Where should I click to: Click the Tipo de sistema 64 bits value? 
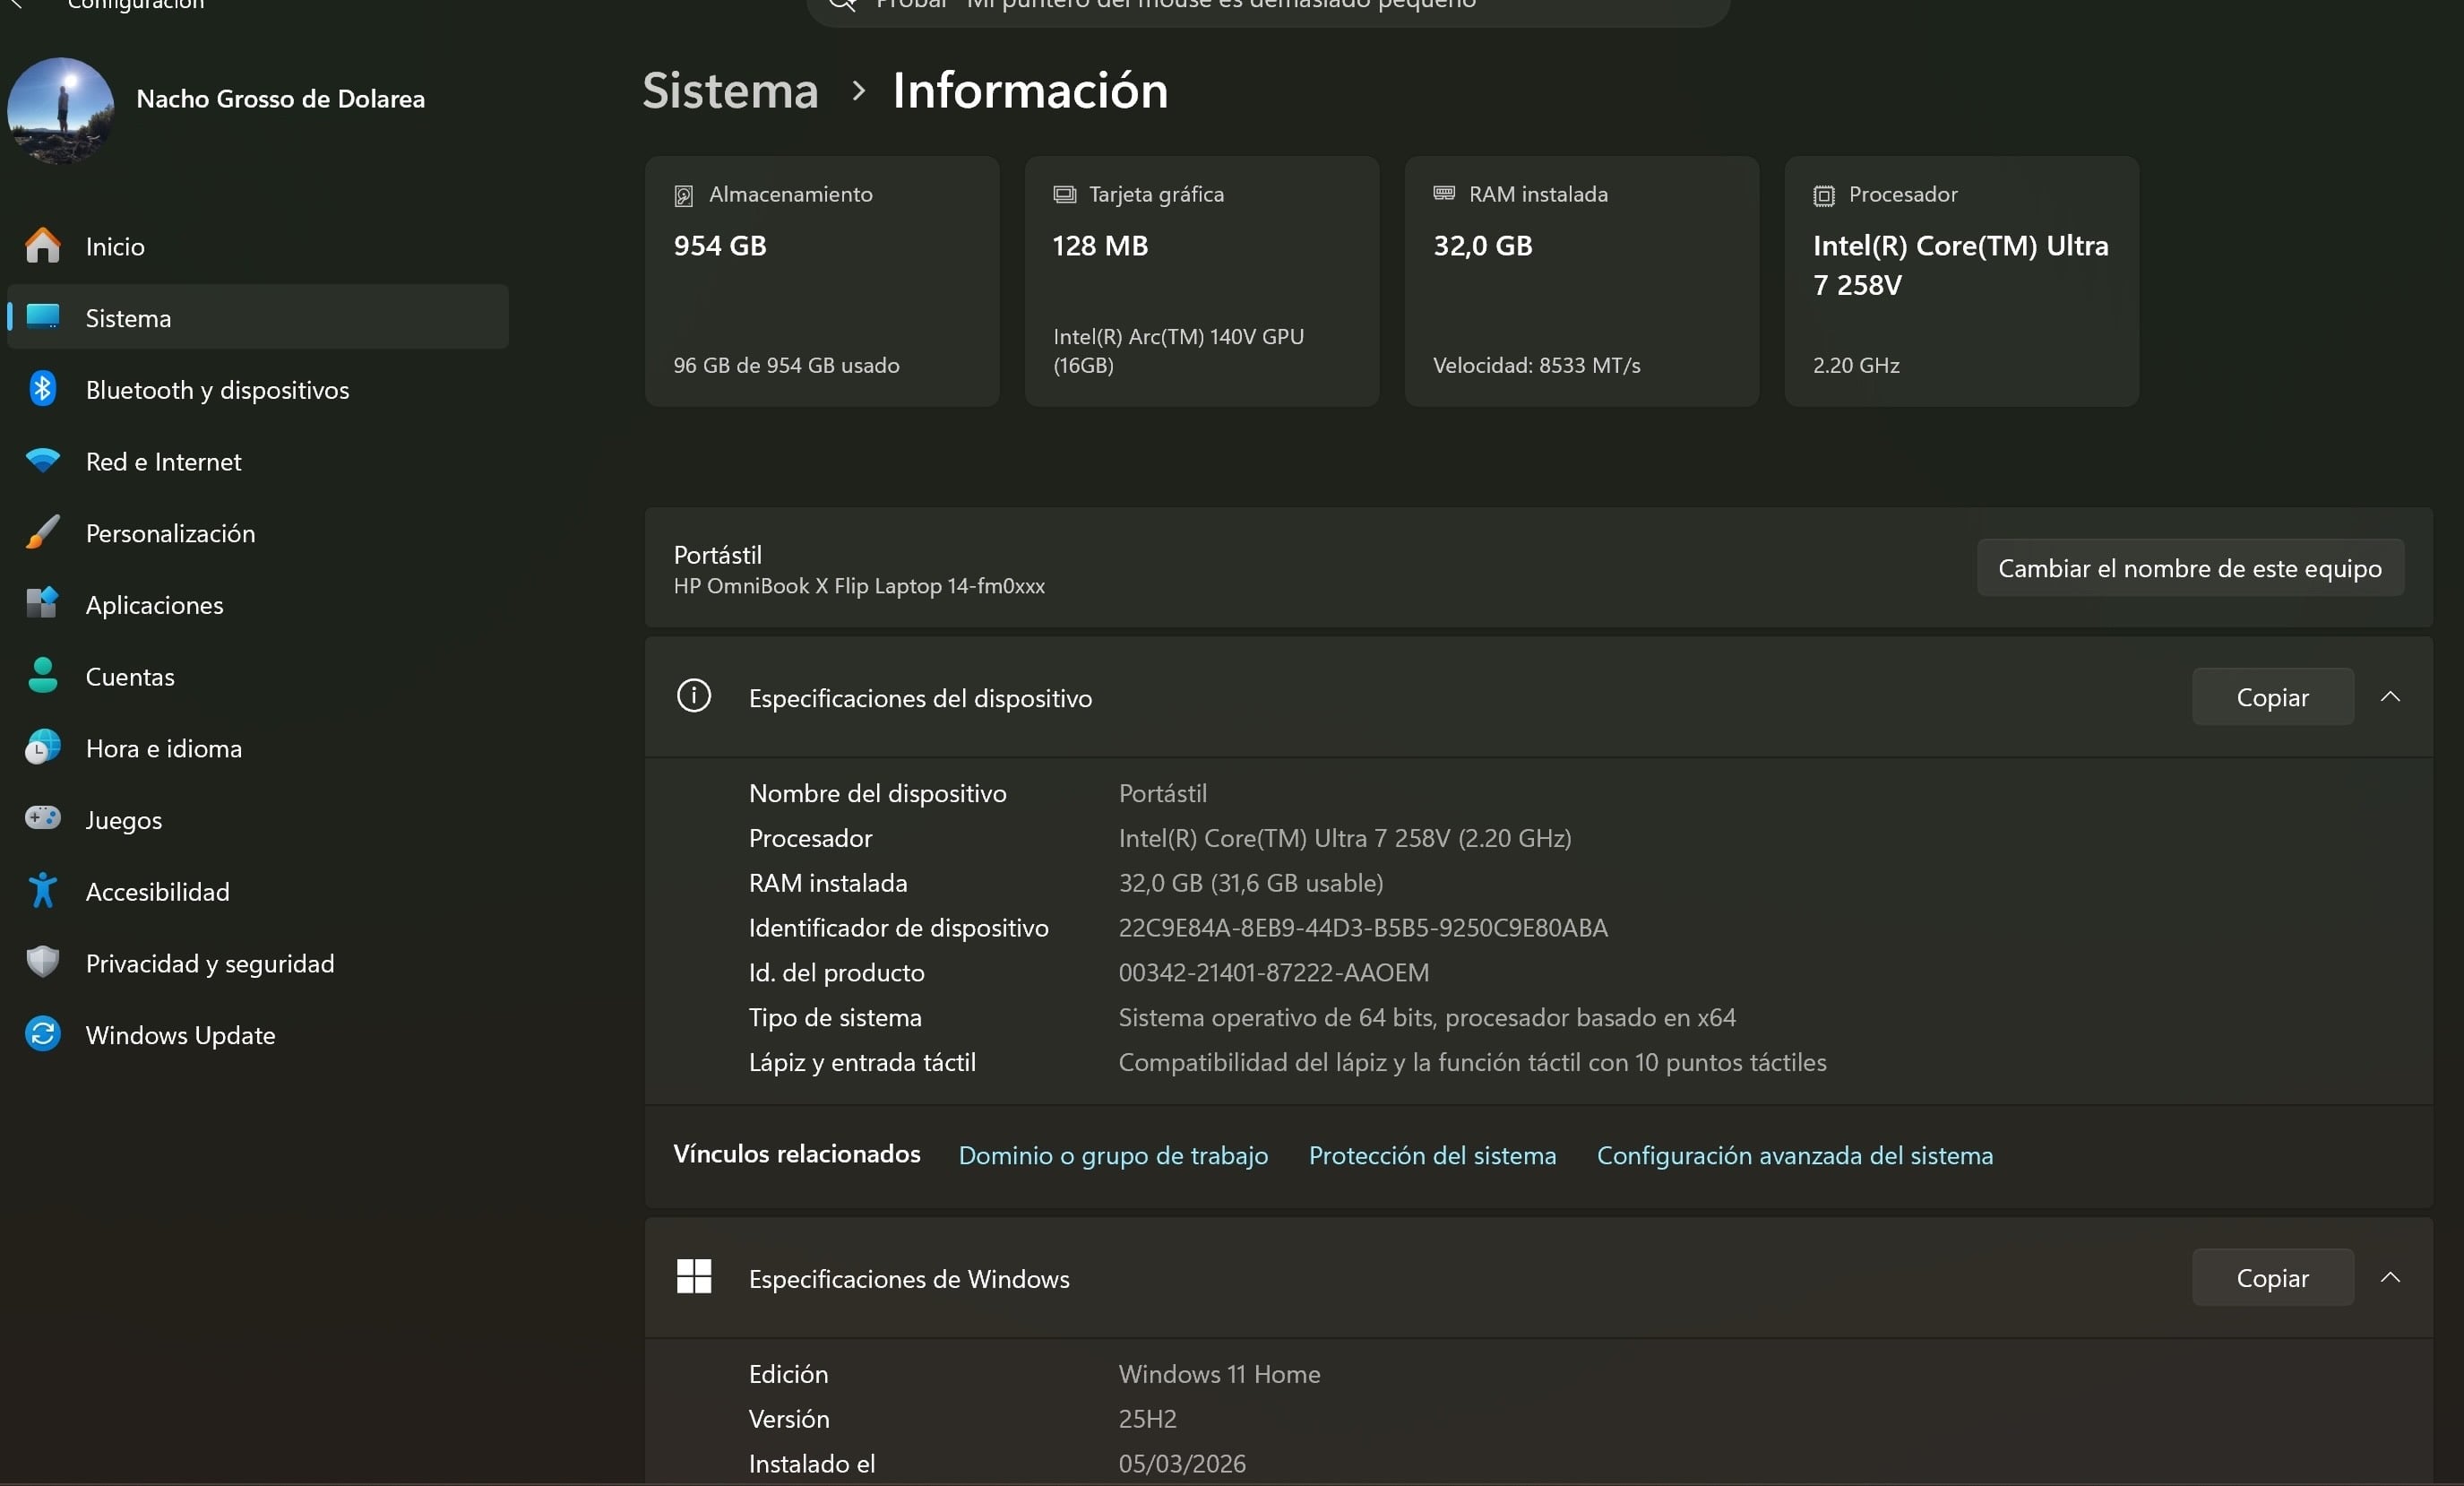tap(1427, 1017)
